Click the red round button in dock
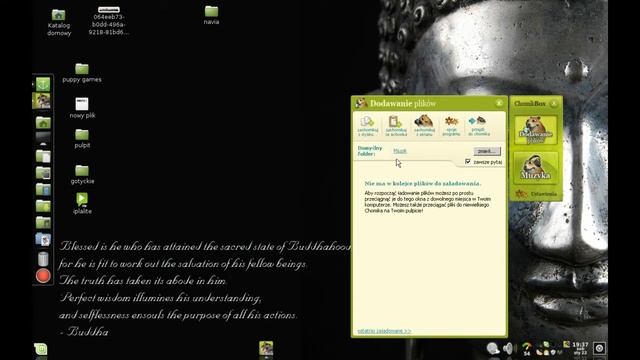640x360 pixels. point(43,276)
